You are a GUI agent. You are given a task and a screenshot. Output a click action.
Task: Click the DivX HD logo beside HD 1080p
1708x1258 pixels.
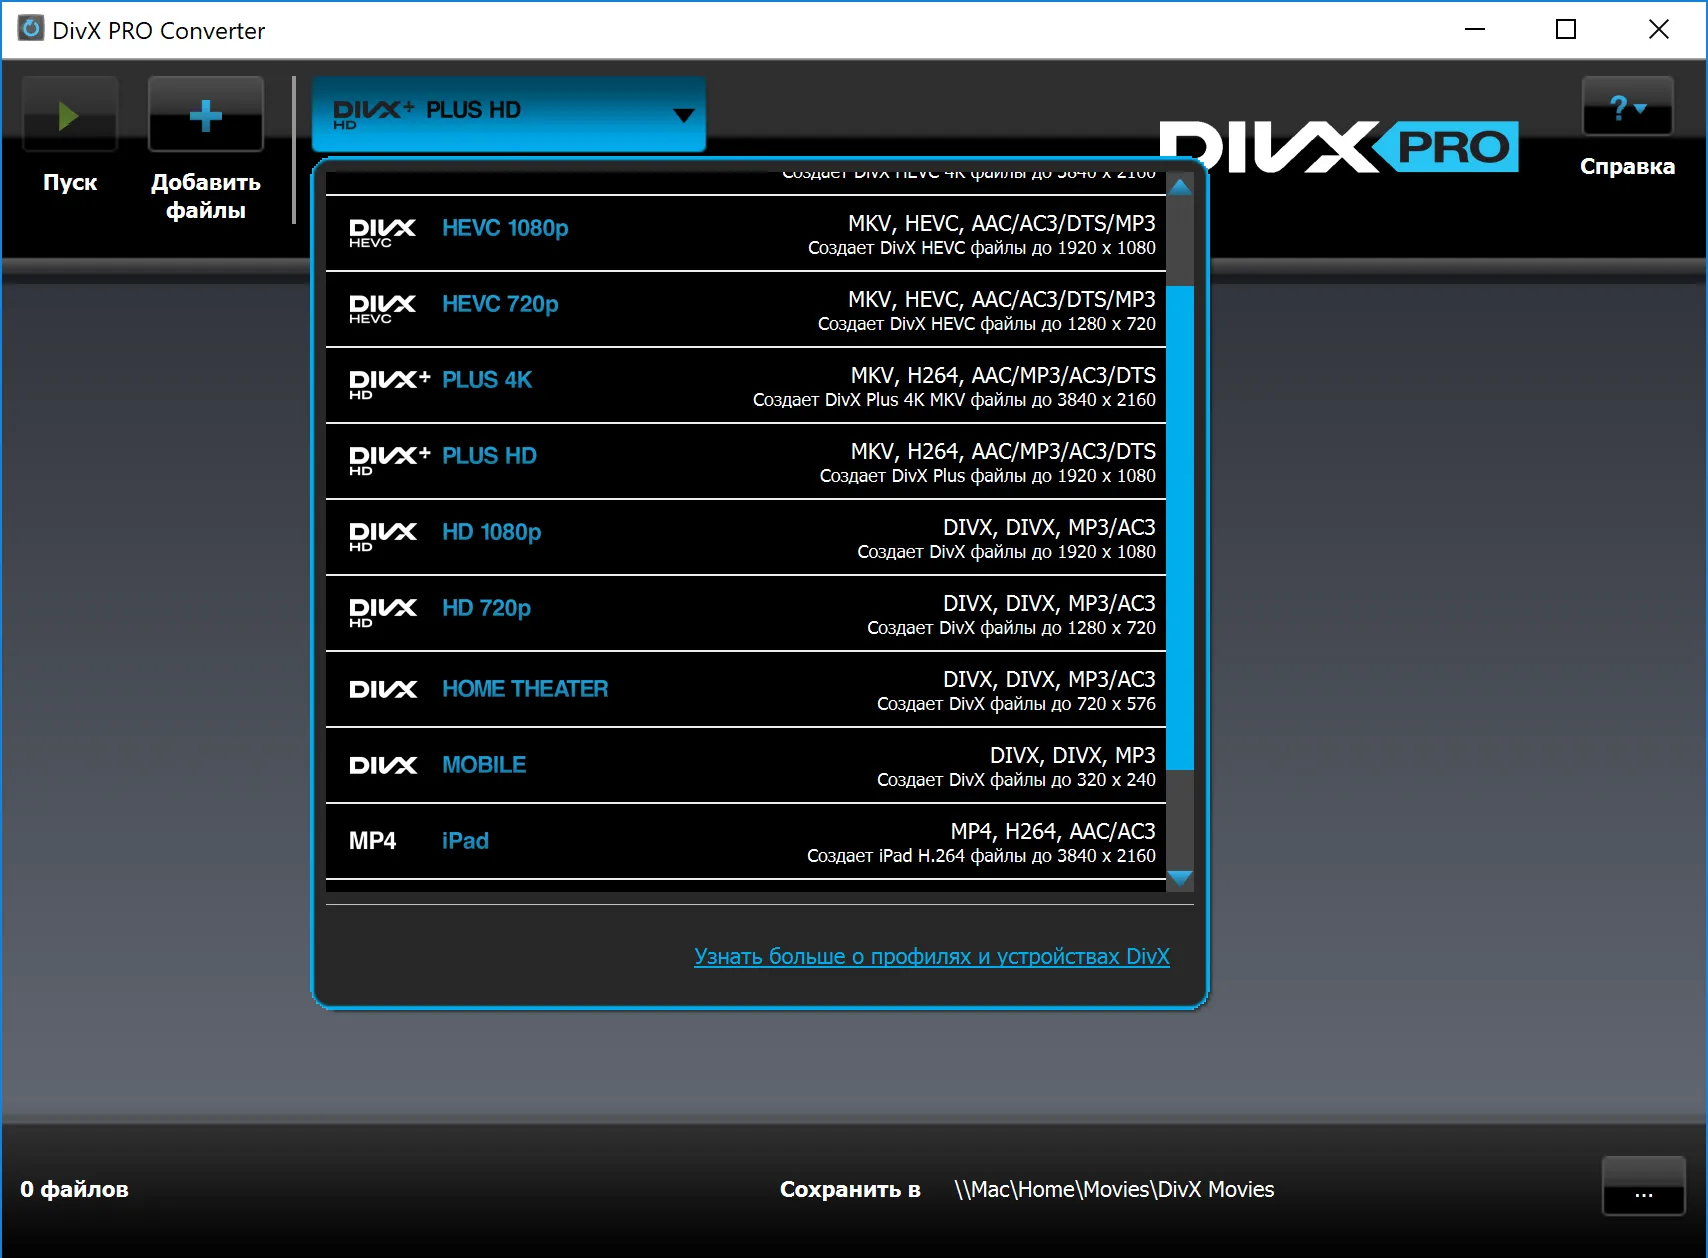point(382,537)
